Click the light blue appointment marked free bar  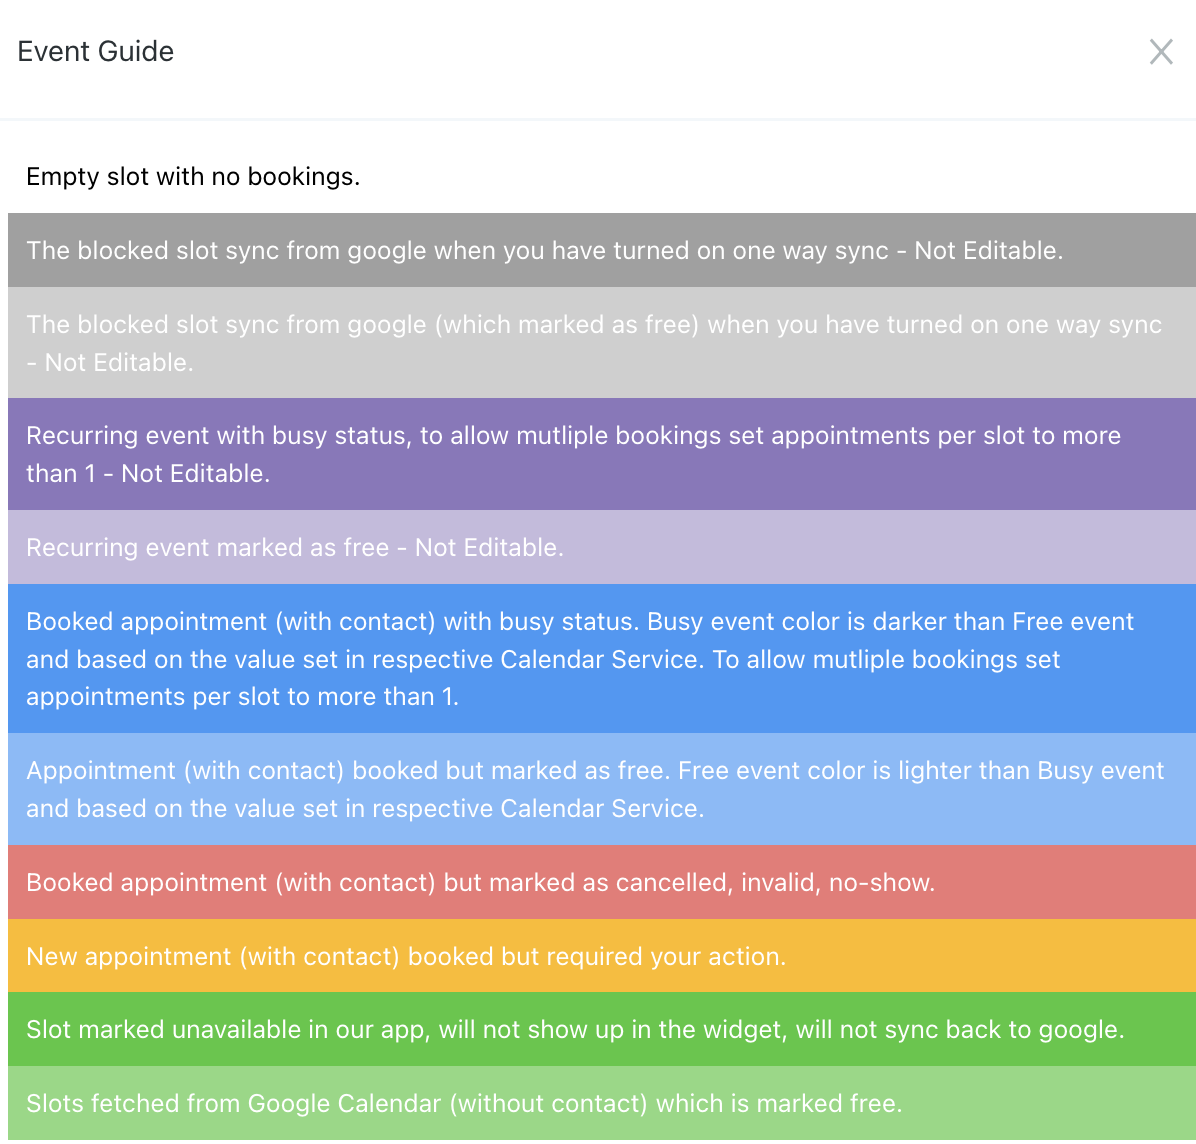[602, 789]
